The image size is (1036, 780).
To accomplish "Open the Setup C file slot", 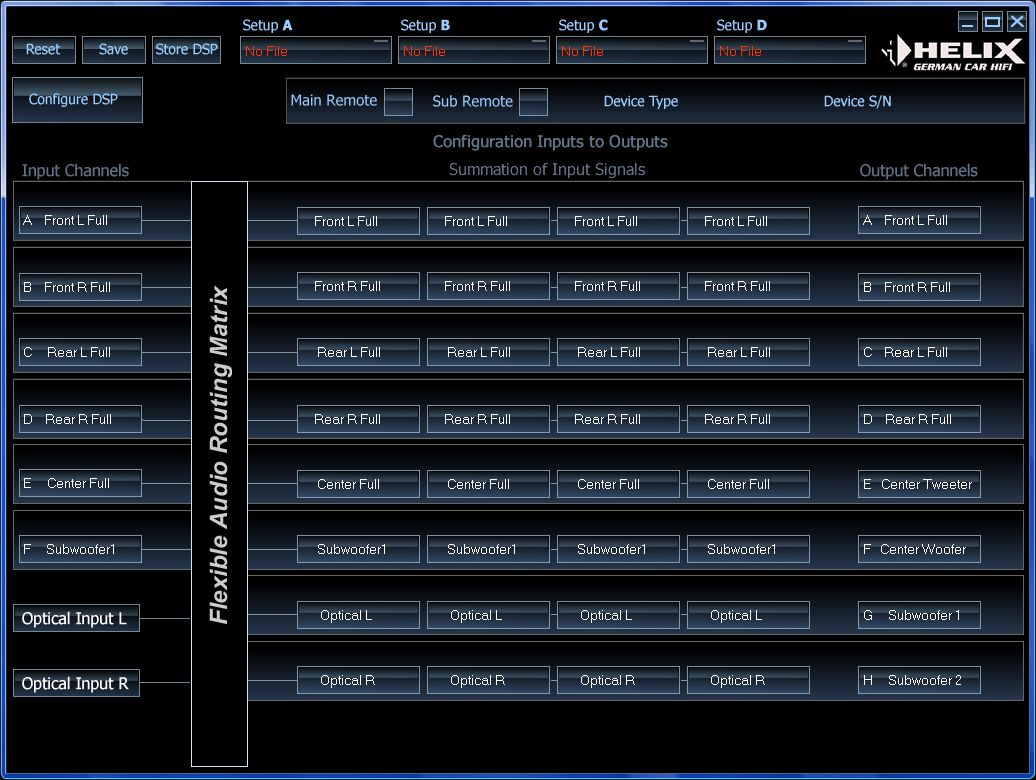I will pos(631,51).
